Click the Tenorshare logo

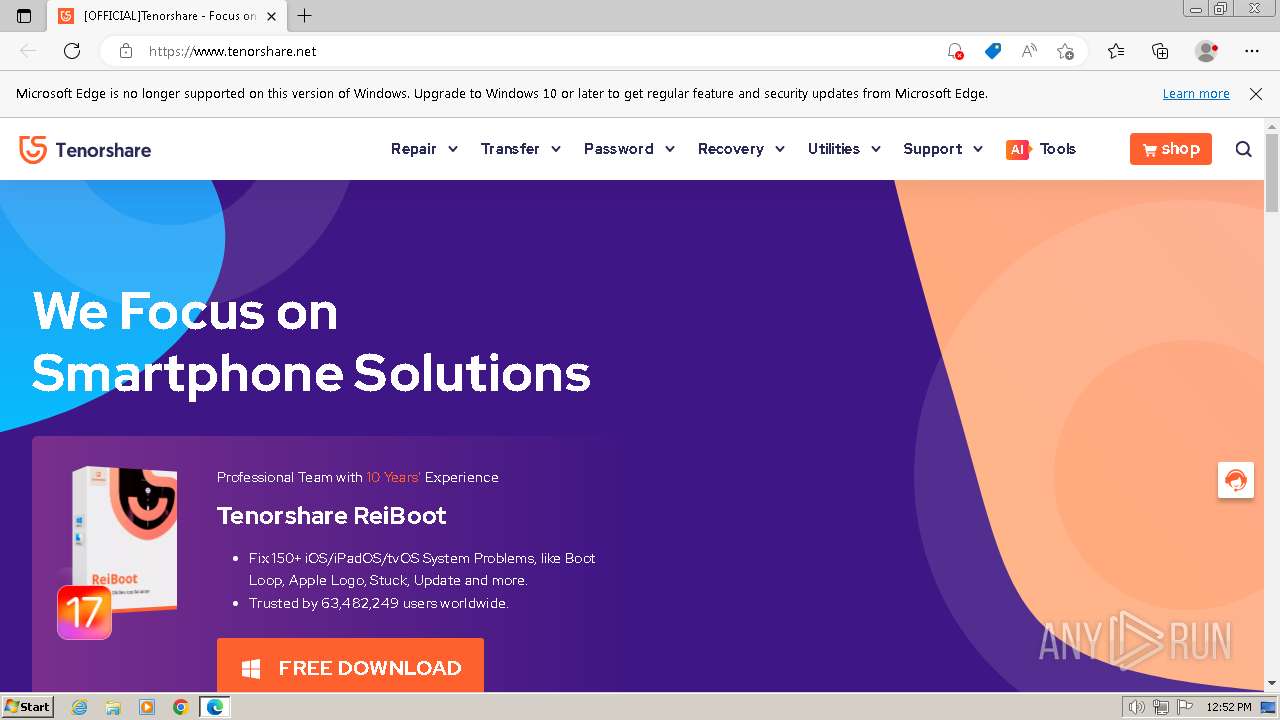click(85, 150)
